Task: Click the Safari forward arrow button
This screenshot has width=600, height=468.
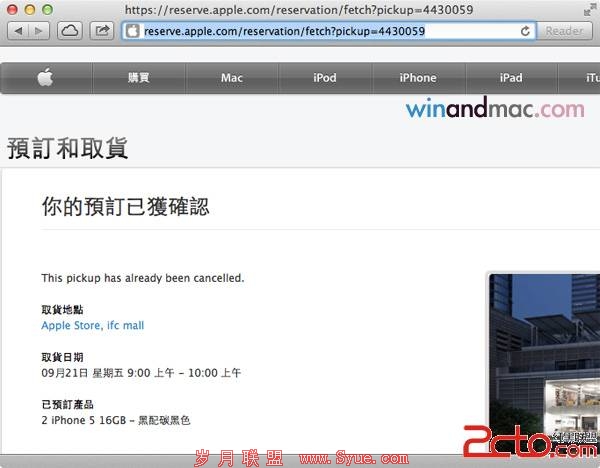Action: coord(39,31)
